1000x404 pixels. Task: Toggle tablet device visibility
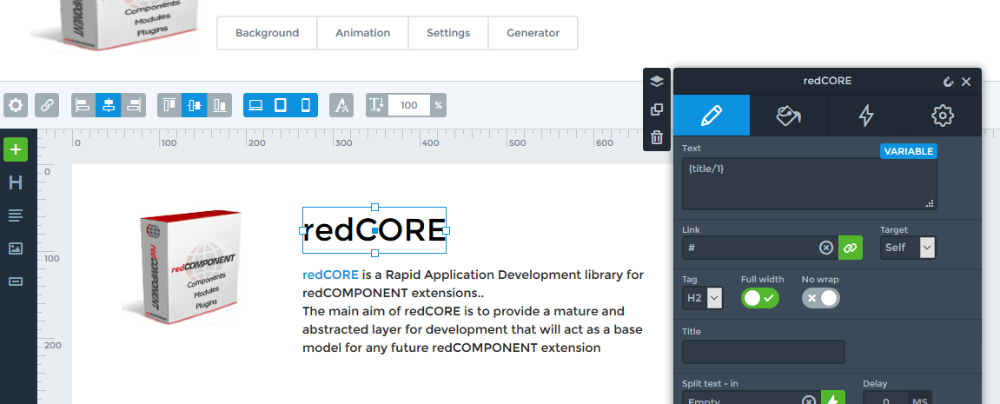(281, 105)
